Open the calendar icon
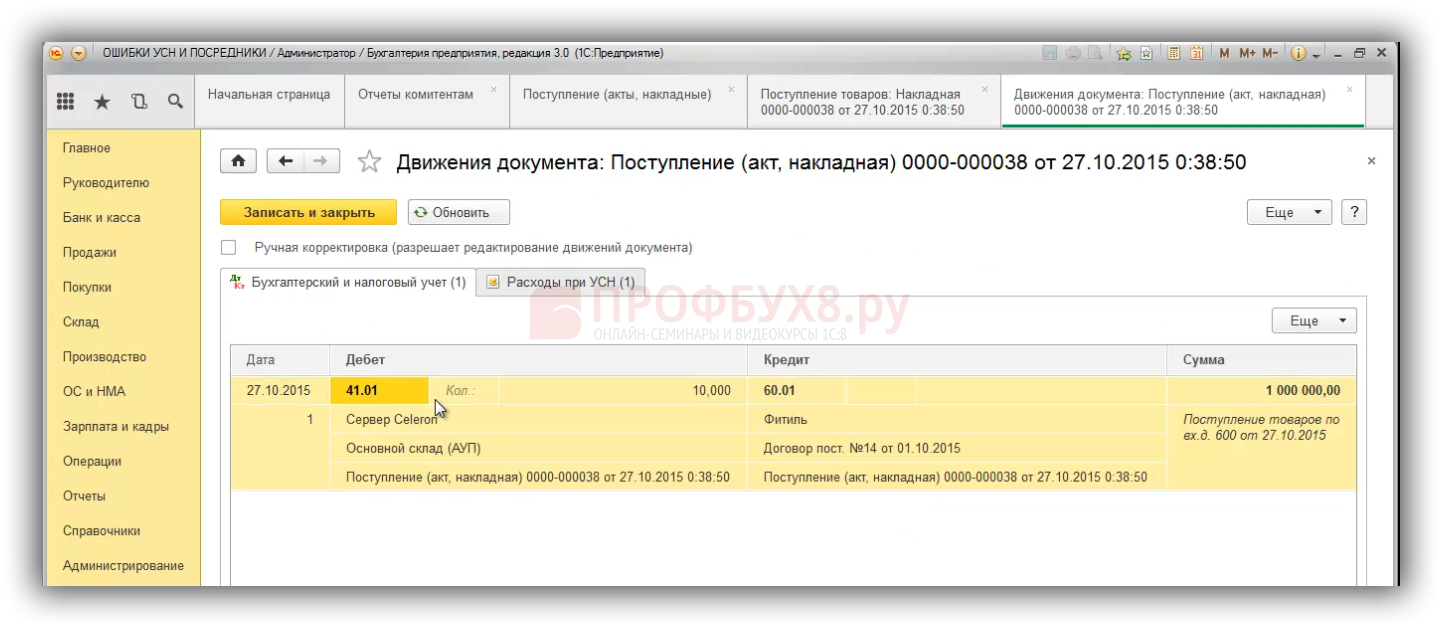1442x628 pixels. pyautogui.click(x=1196, y=53)
